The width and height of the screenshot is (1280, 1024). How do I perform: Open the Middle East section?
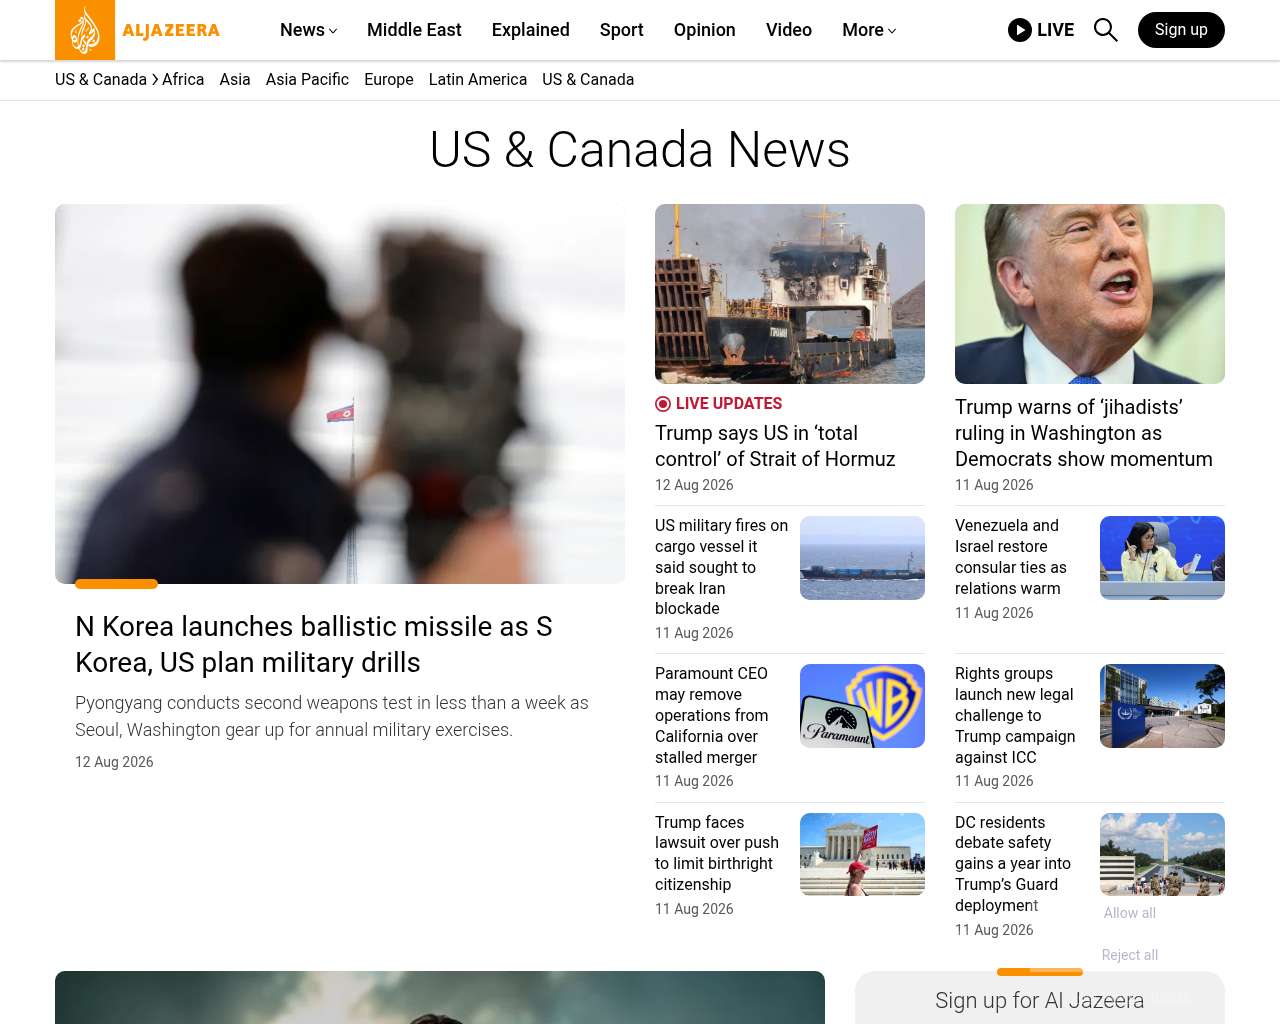[x=414, y=30]
